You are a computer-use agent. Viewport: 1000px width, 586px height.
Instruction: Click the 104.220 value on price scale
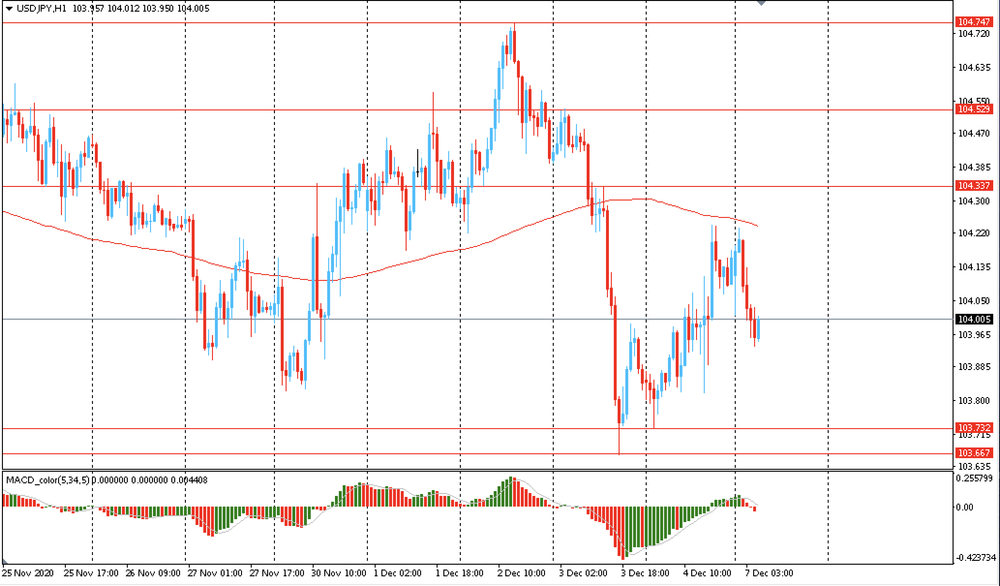[x=975, y=234]
